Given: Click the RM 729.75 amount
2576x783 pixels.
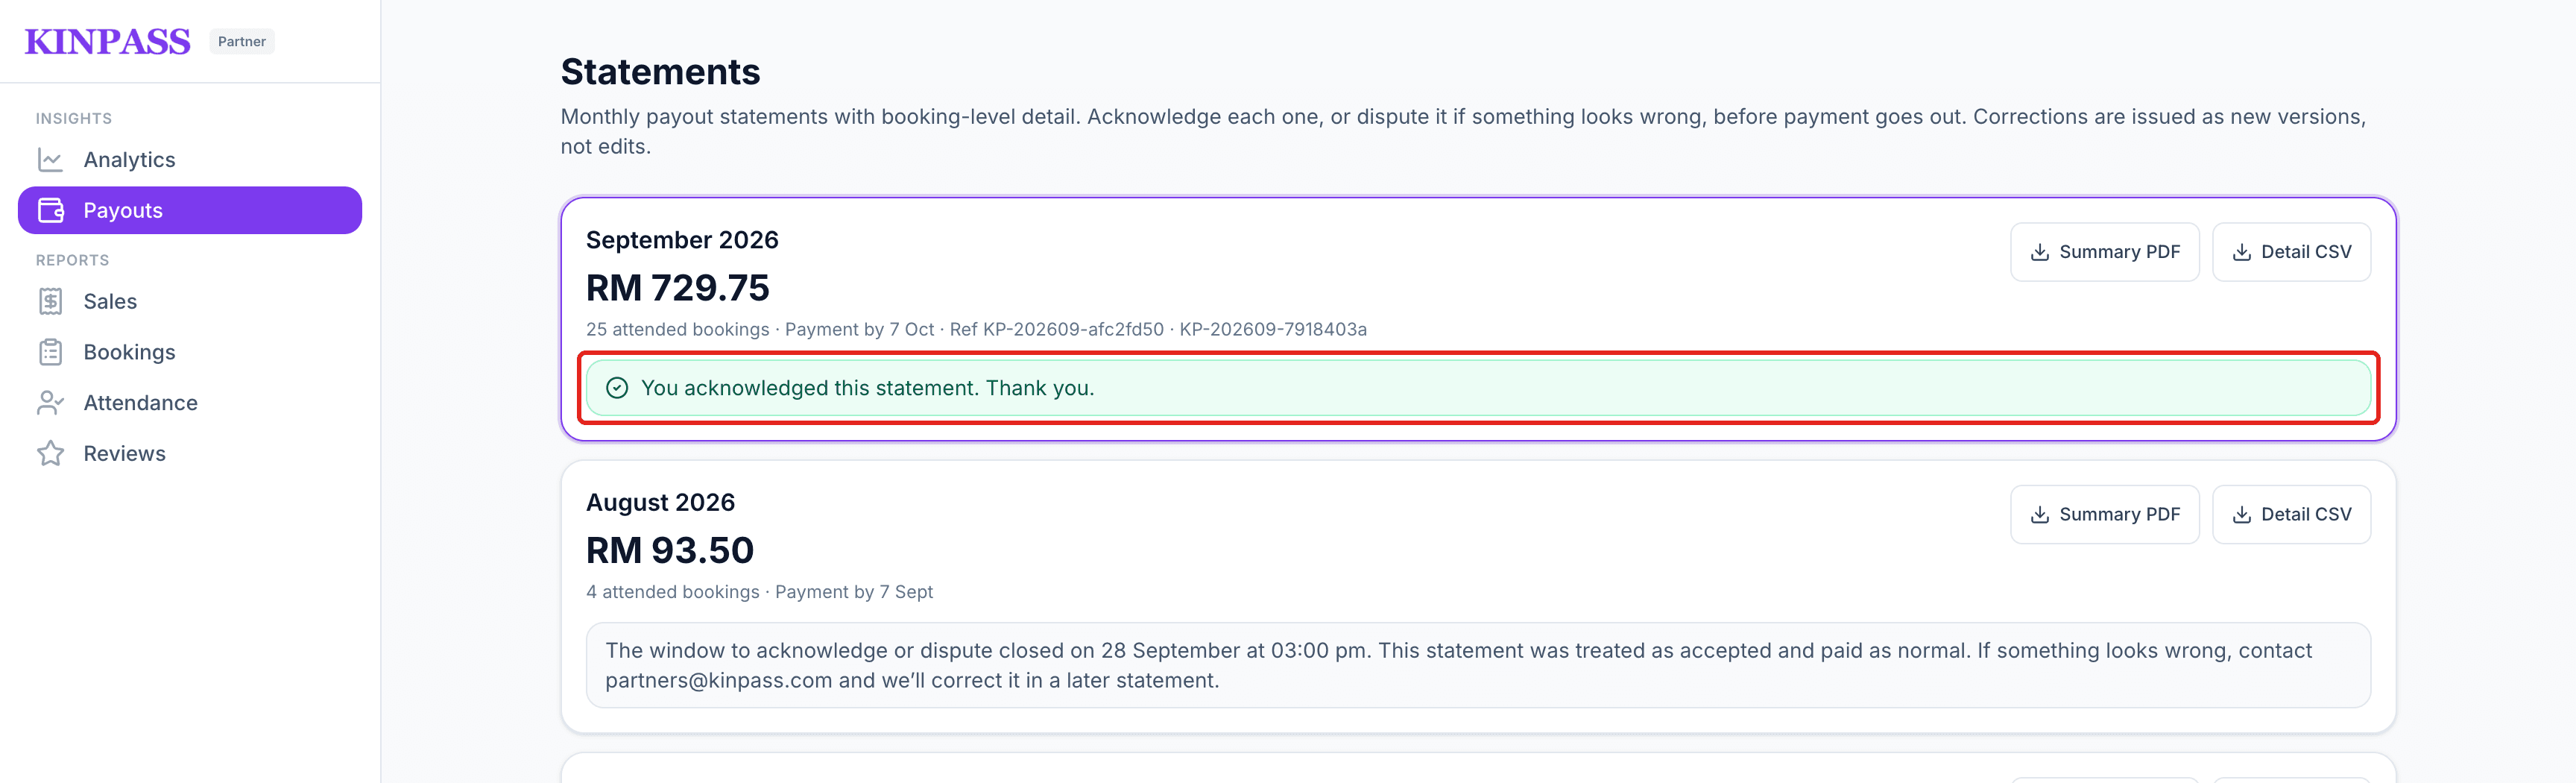Looking at the screenshot, I should [x=677, y=288].
